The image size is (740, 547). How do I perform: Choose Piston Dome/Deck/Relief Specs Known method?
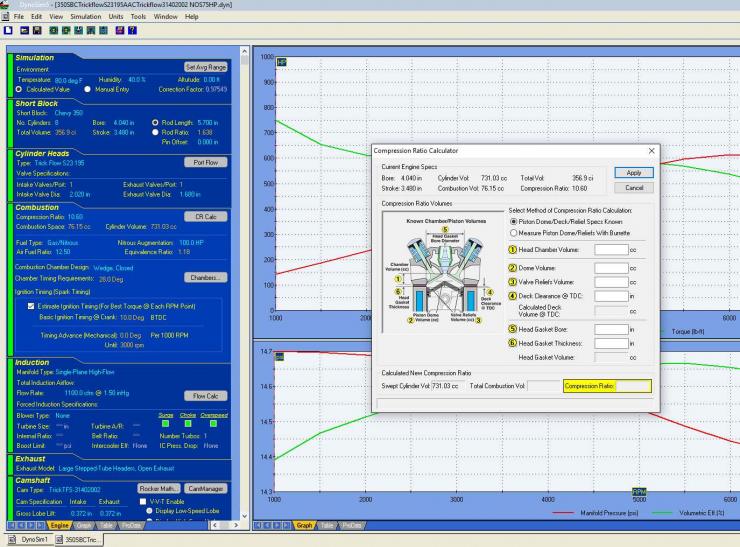pos(513,222)
